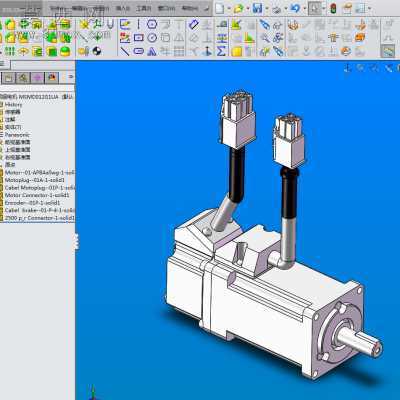400x400 pixels.
Task: Open the 帮助 (Help) menu
Action: tap(189, 8)
